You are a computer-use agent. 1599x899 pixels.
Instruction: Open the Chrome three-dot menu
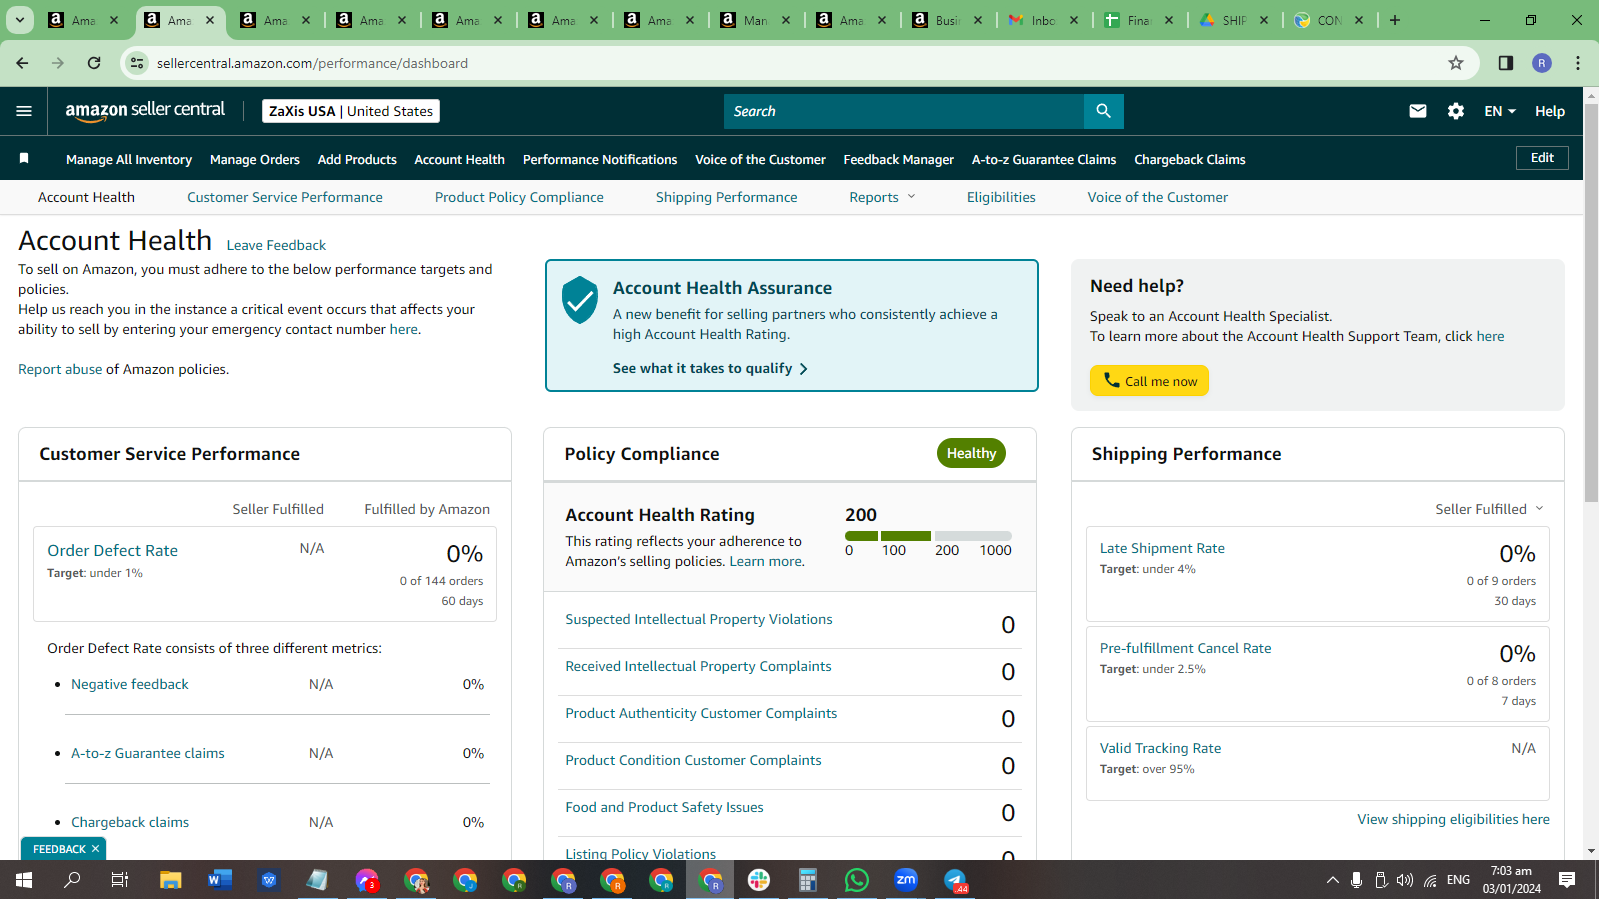1578,63
